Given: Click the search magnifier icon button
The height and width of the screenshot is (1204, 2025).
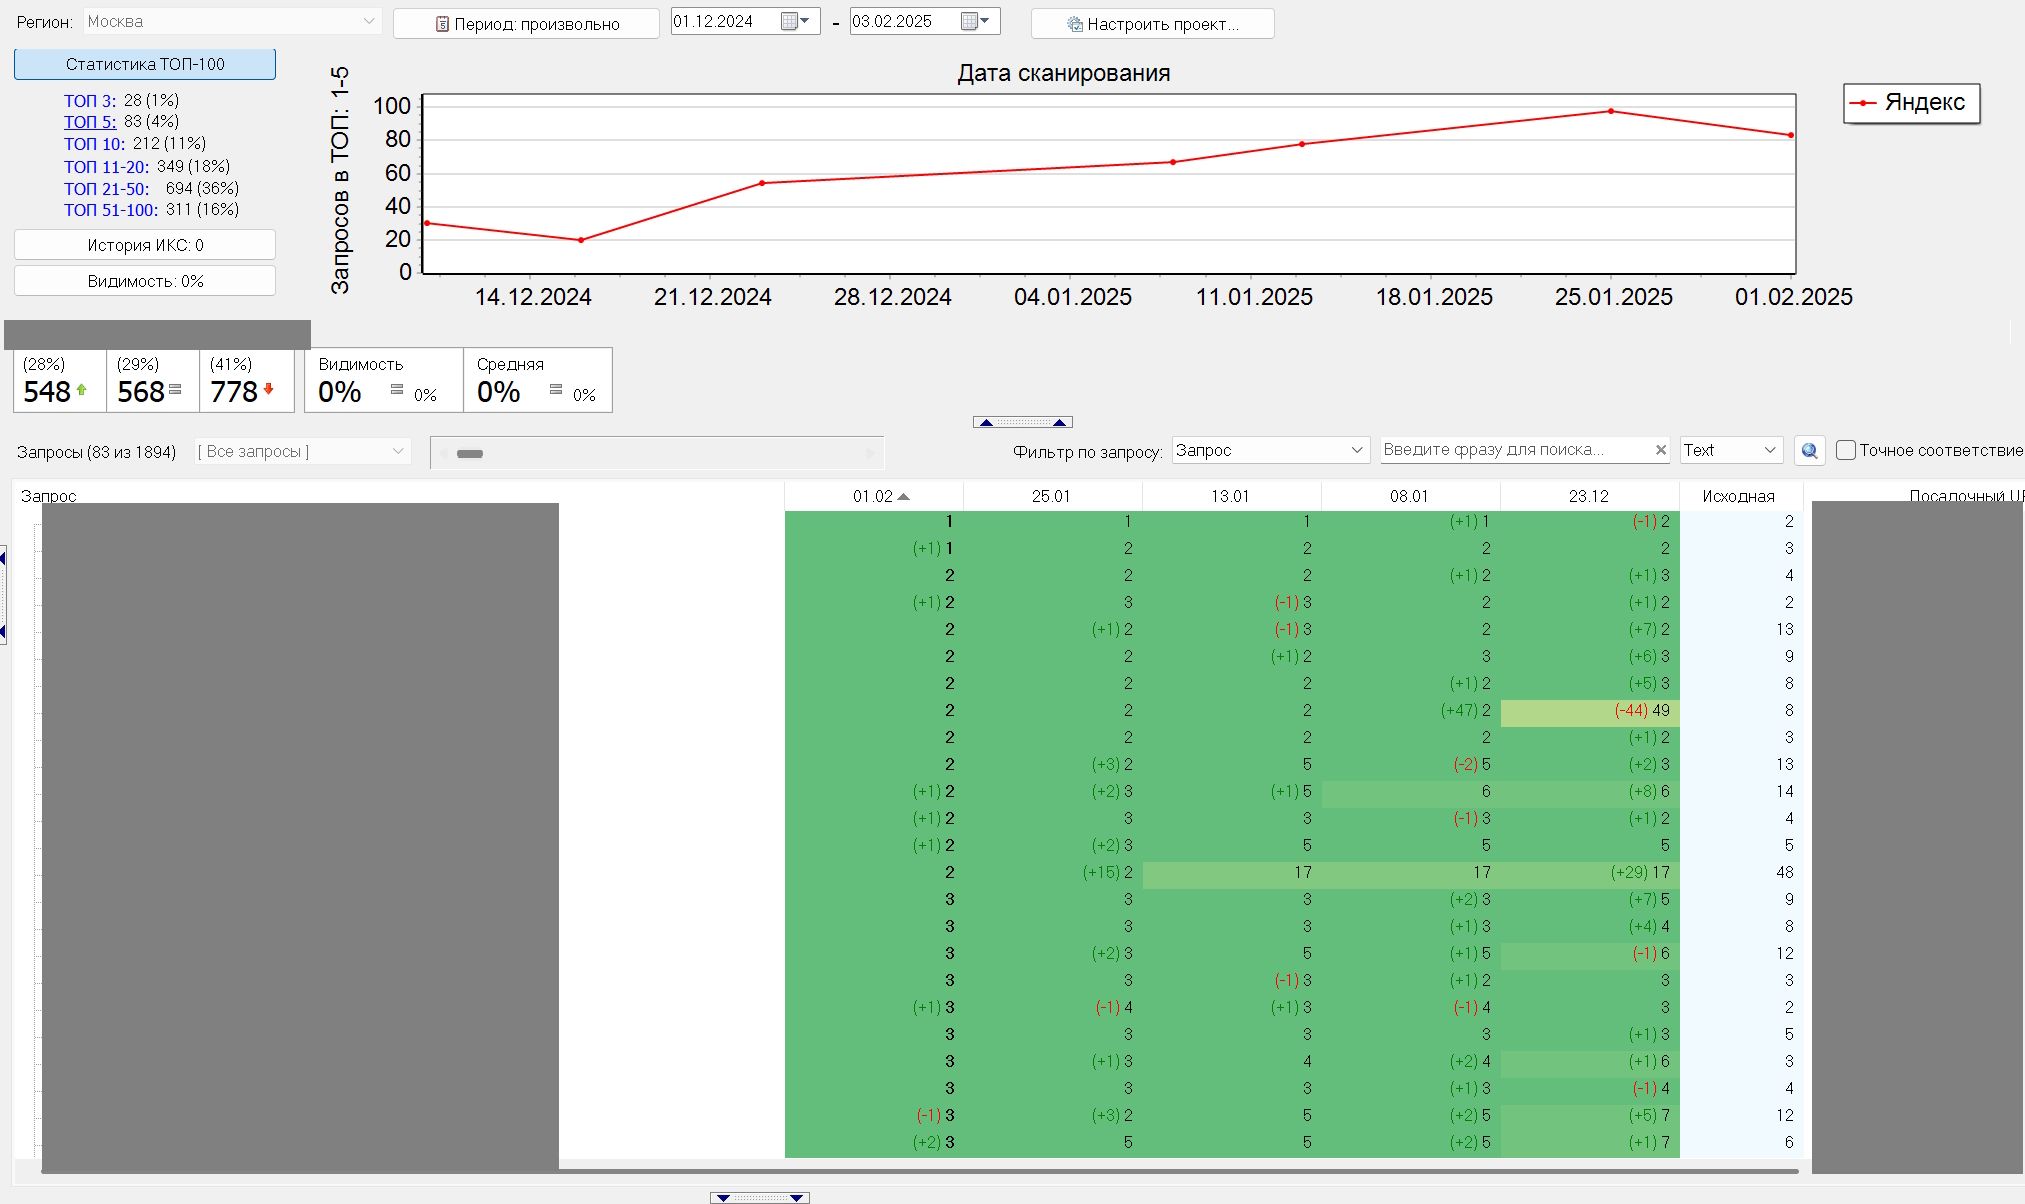Looking at the screenshot, I should (1809, 451).
